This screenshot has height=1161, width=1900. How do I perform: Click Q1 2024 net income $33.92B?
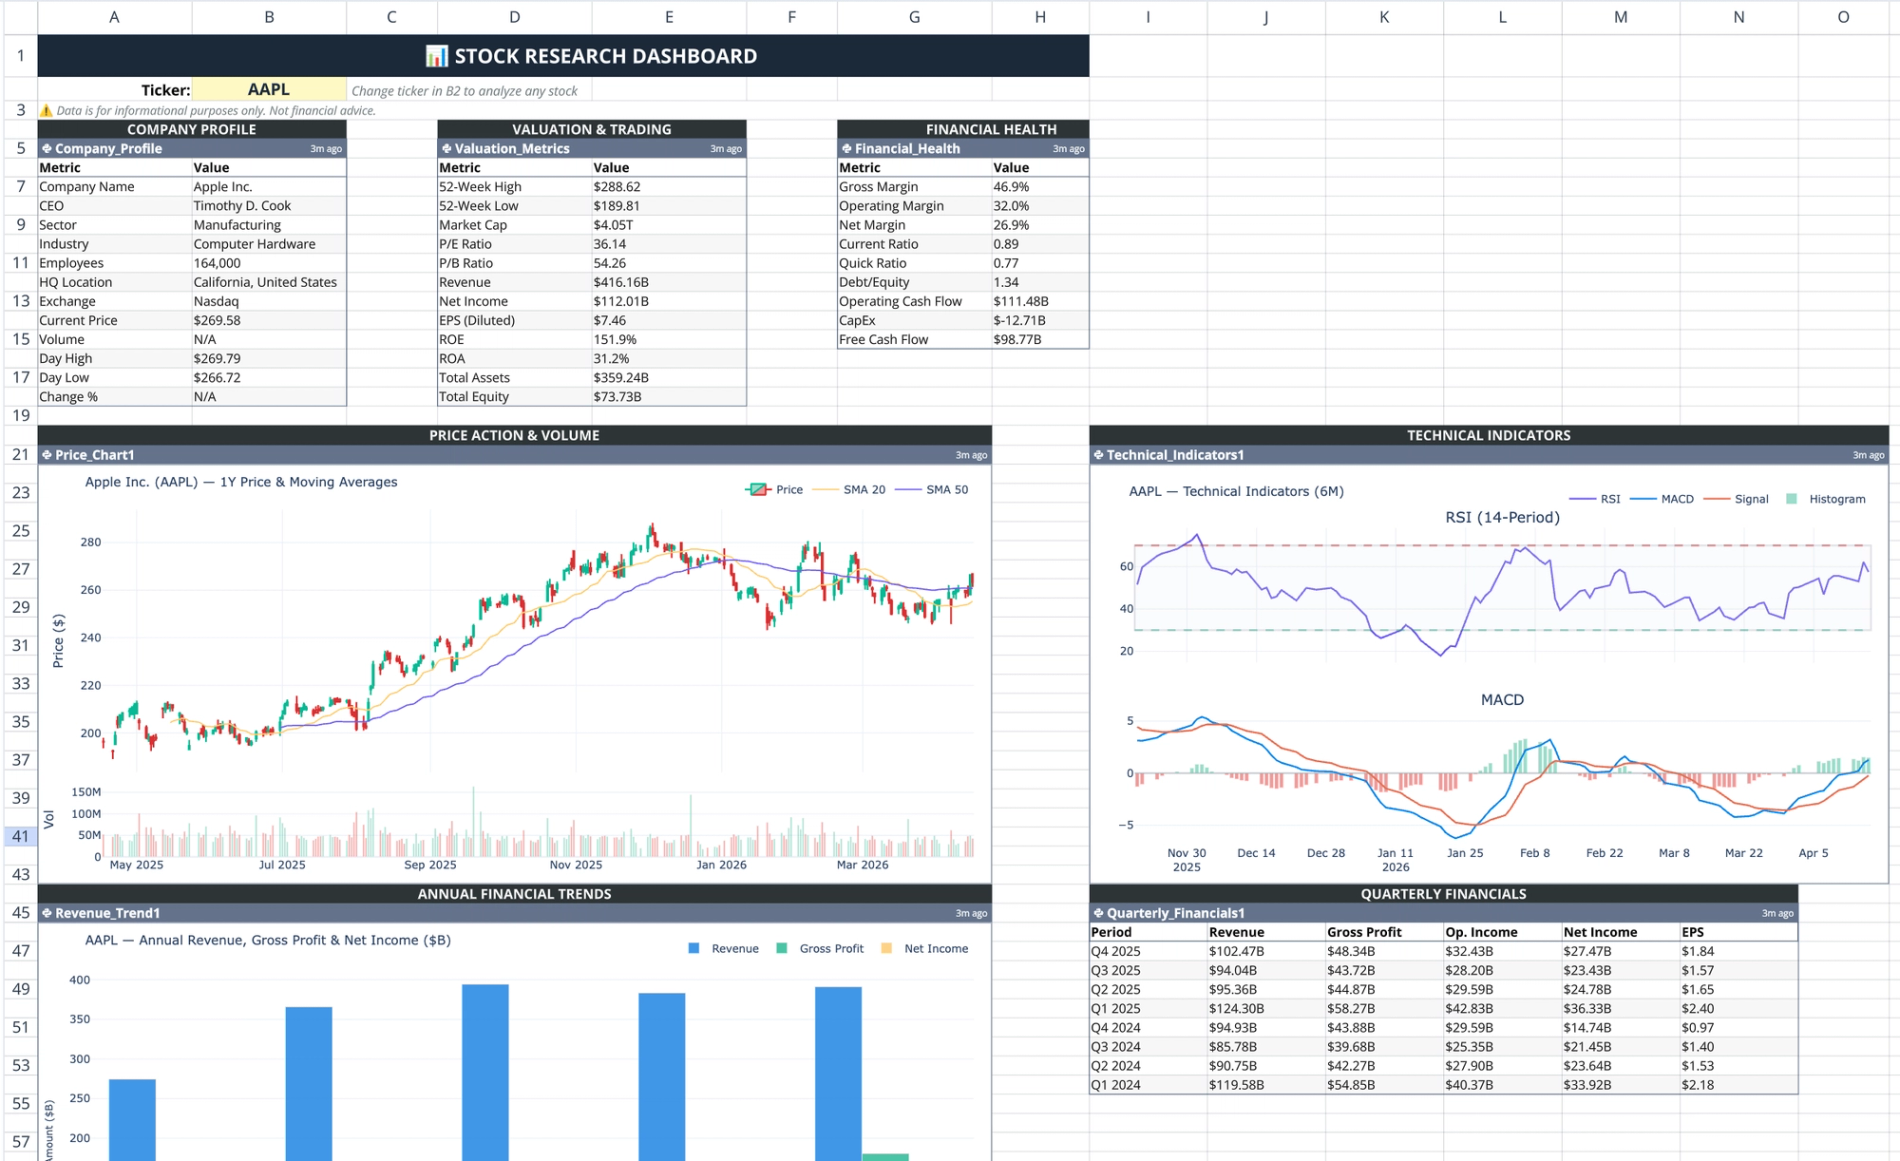(x=1621, y=1084)
